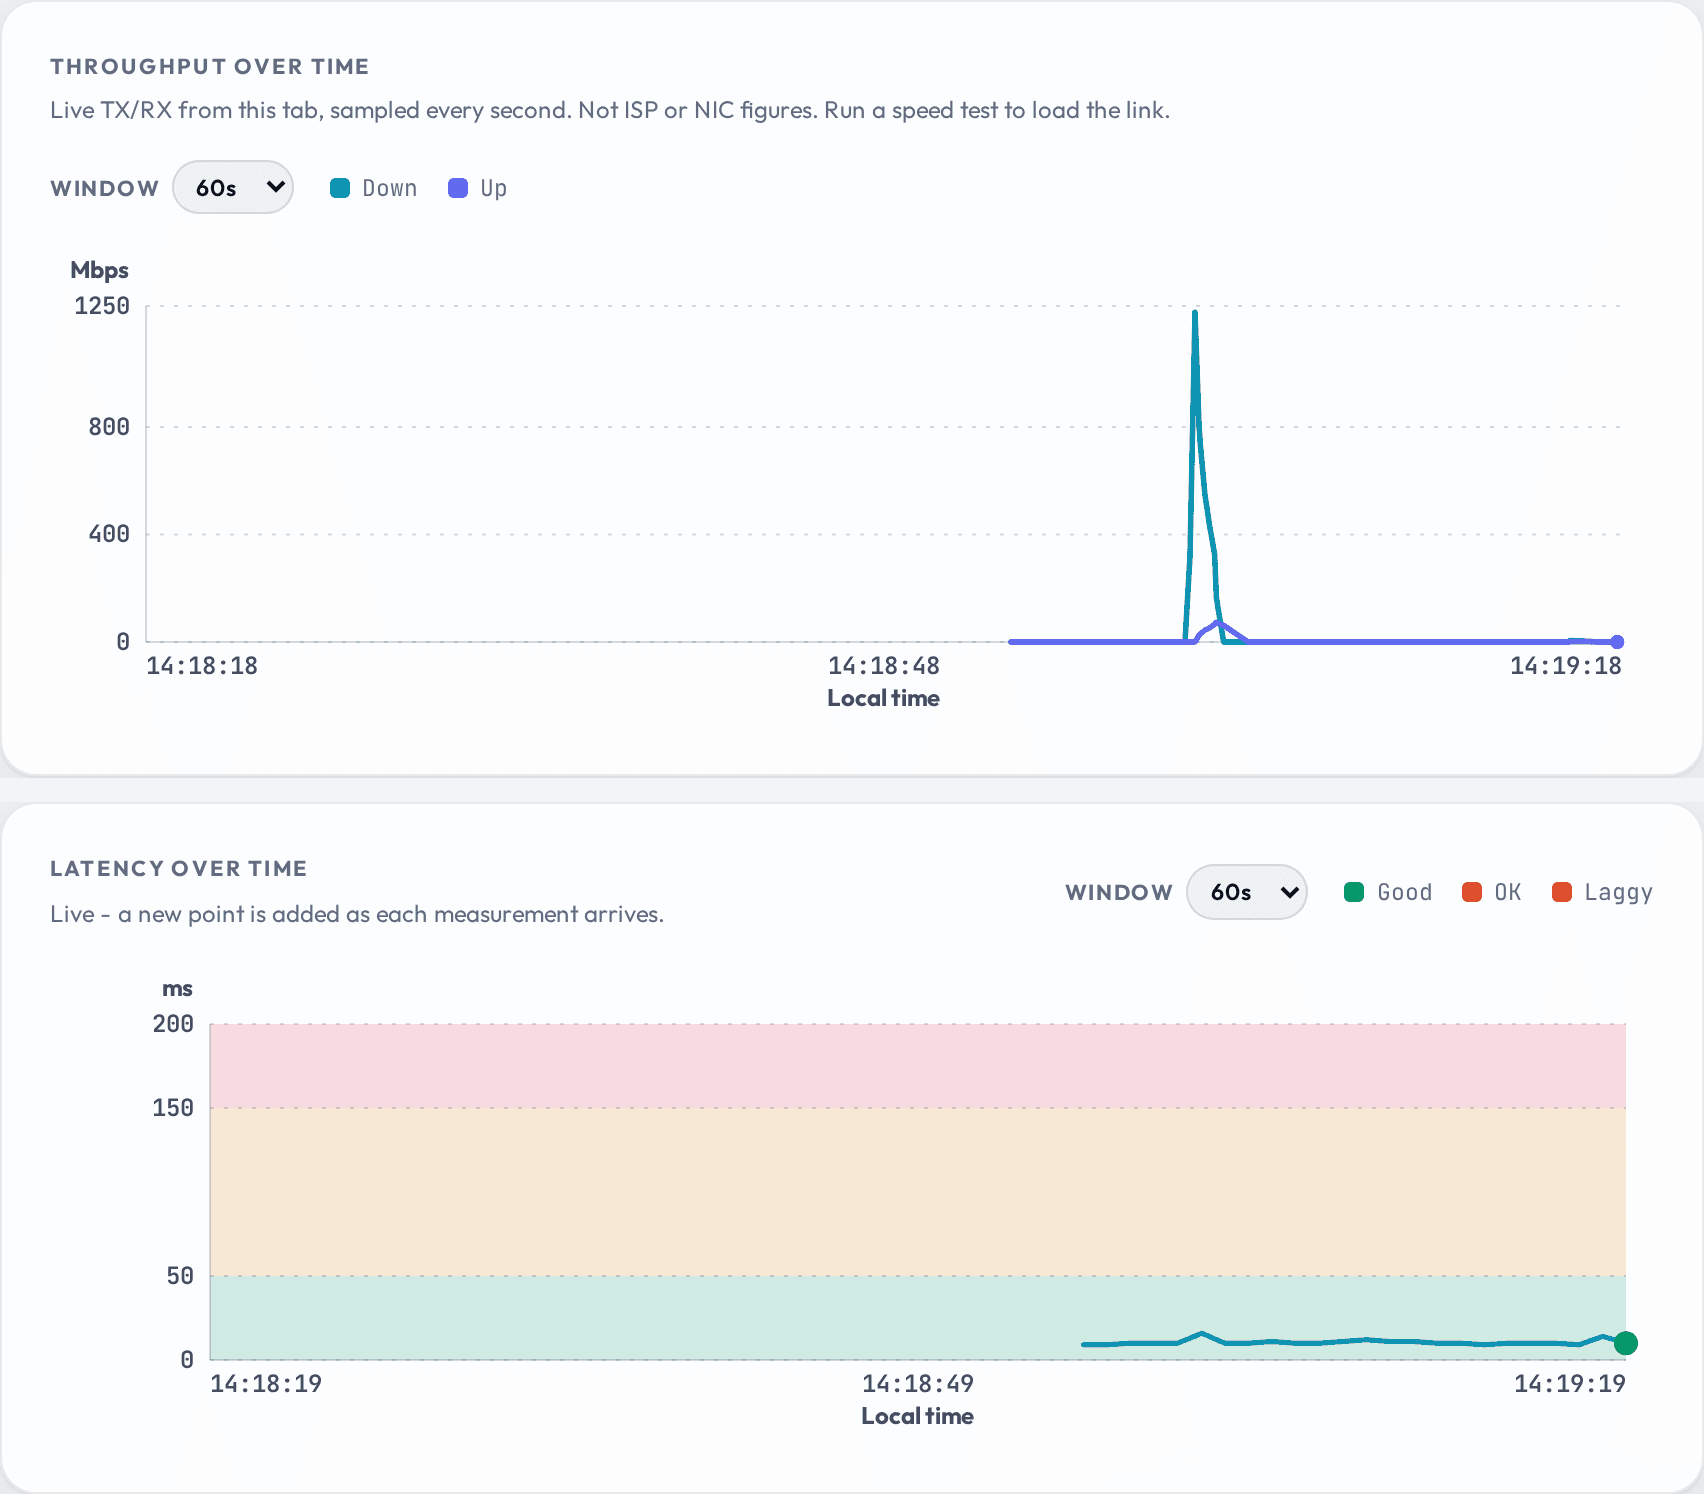This screenshot has width=1704, height=1494.
Task: Open the throughput chart Window dropdown
Action: pyautogui.click(x=233, y=187)
